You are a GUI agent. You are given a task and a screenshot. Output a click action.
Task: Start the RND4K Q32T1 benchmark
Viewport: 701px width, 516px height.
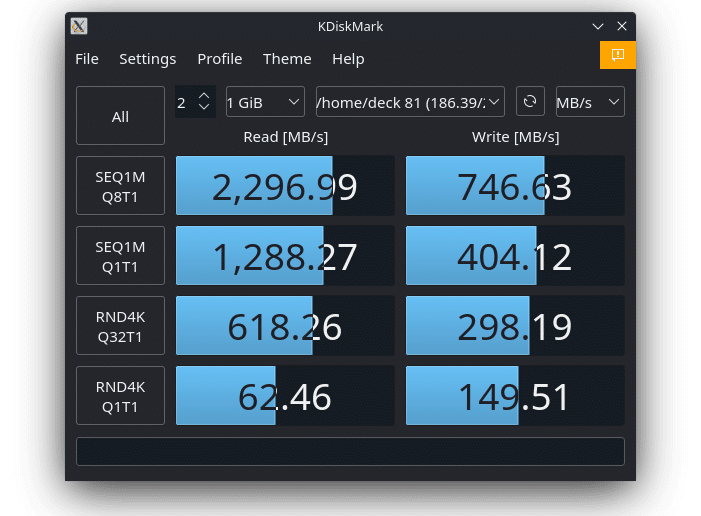coord(120,326)
